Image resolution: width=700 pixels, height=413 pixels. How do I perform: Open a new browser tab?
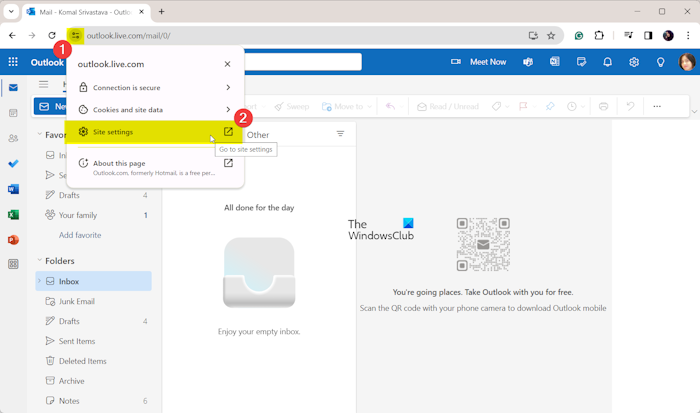(162, 12)
